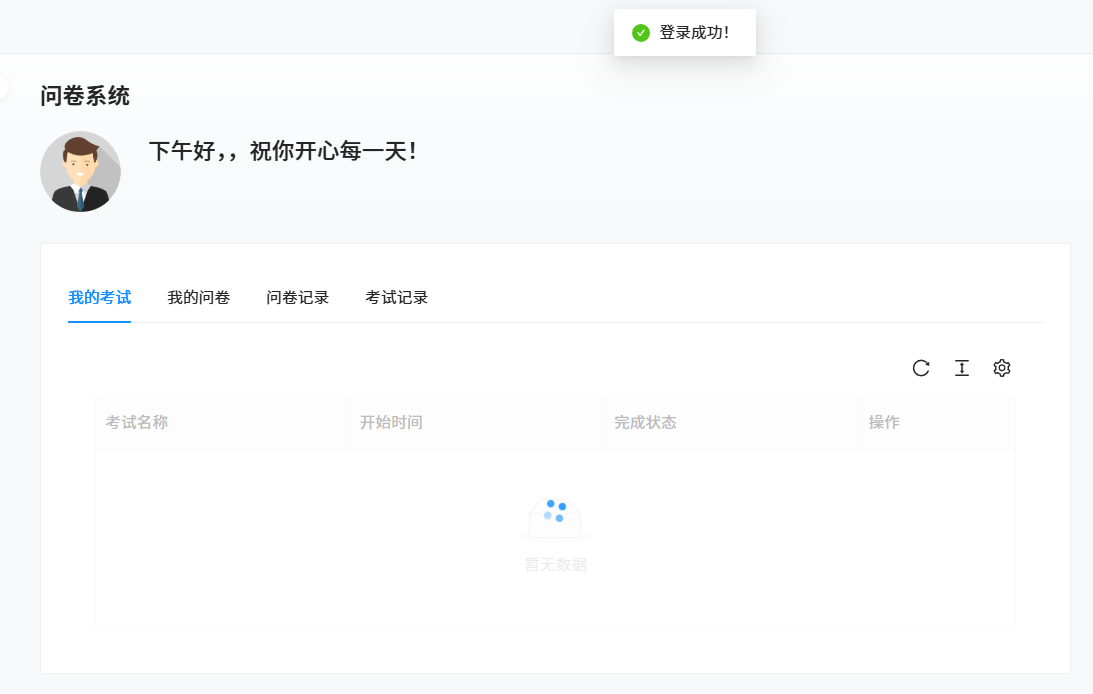Screen dimensions: 1093x694
Task: Switch to 我的问卷 tab
Action: pyautogui.click(x=199, y=298)
